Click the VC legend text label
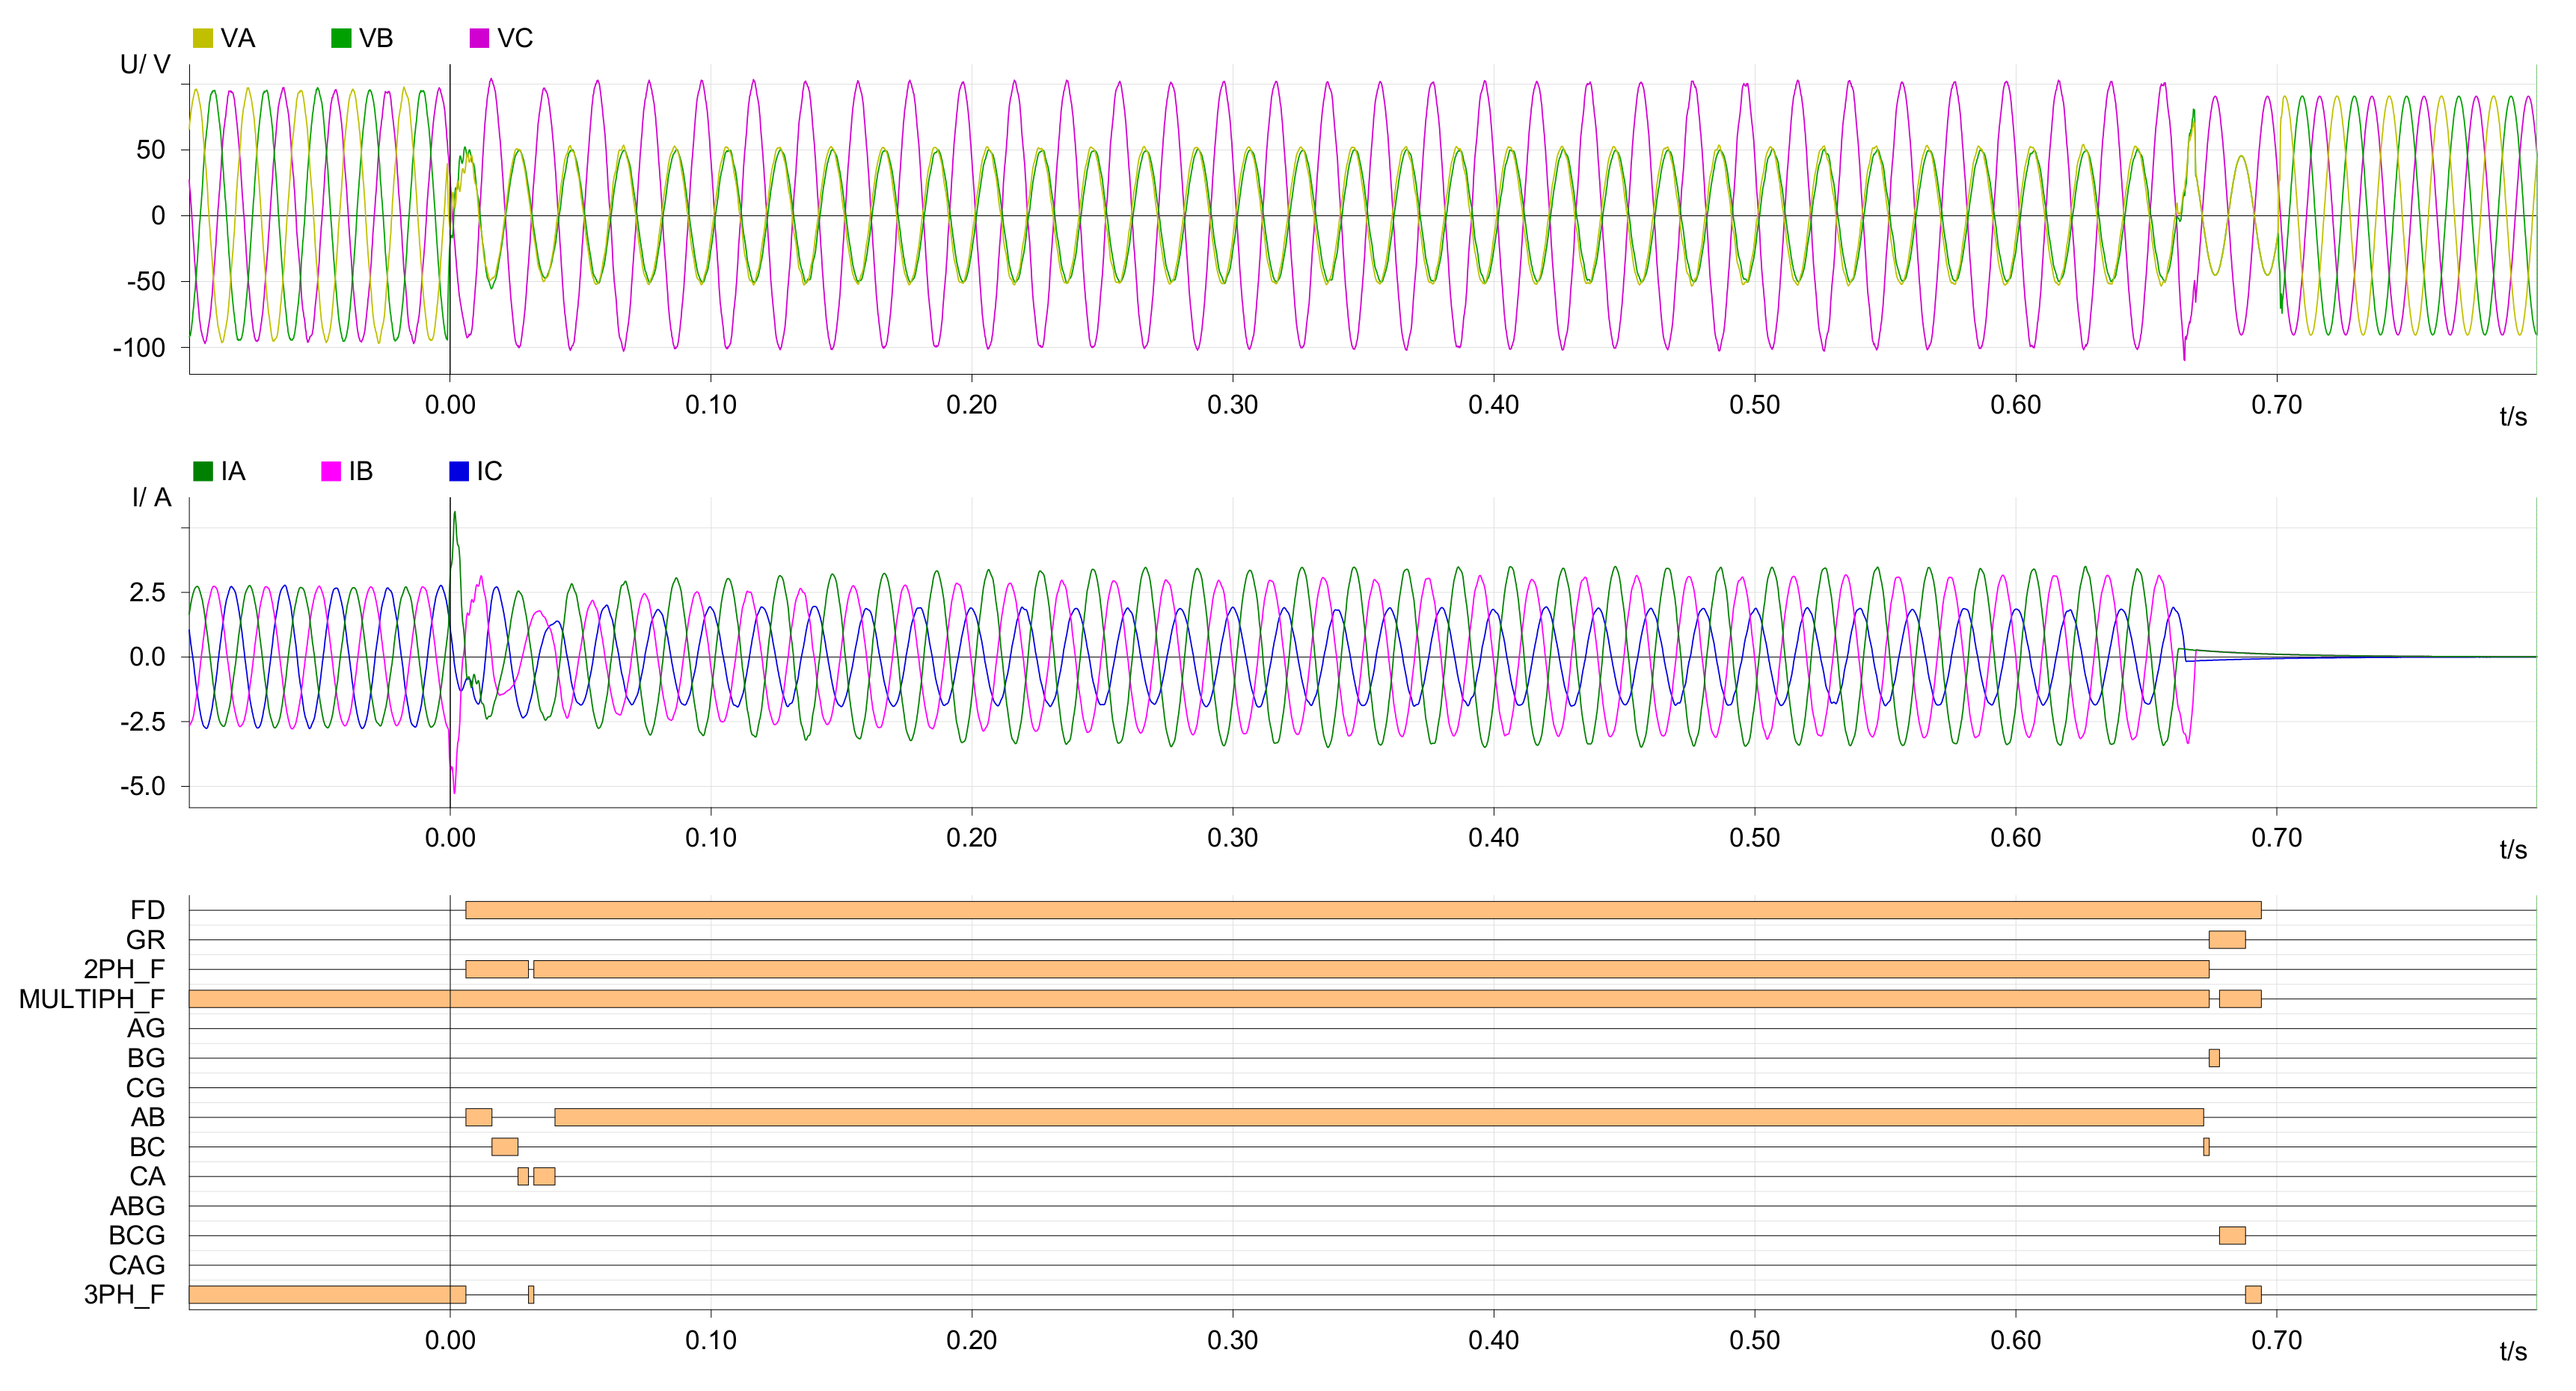The image size is (2576, 1391). click(x=515, y=38)
